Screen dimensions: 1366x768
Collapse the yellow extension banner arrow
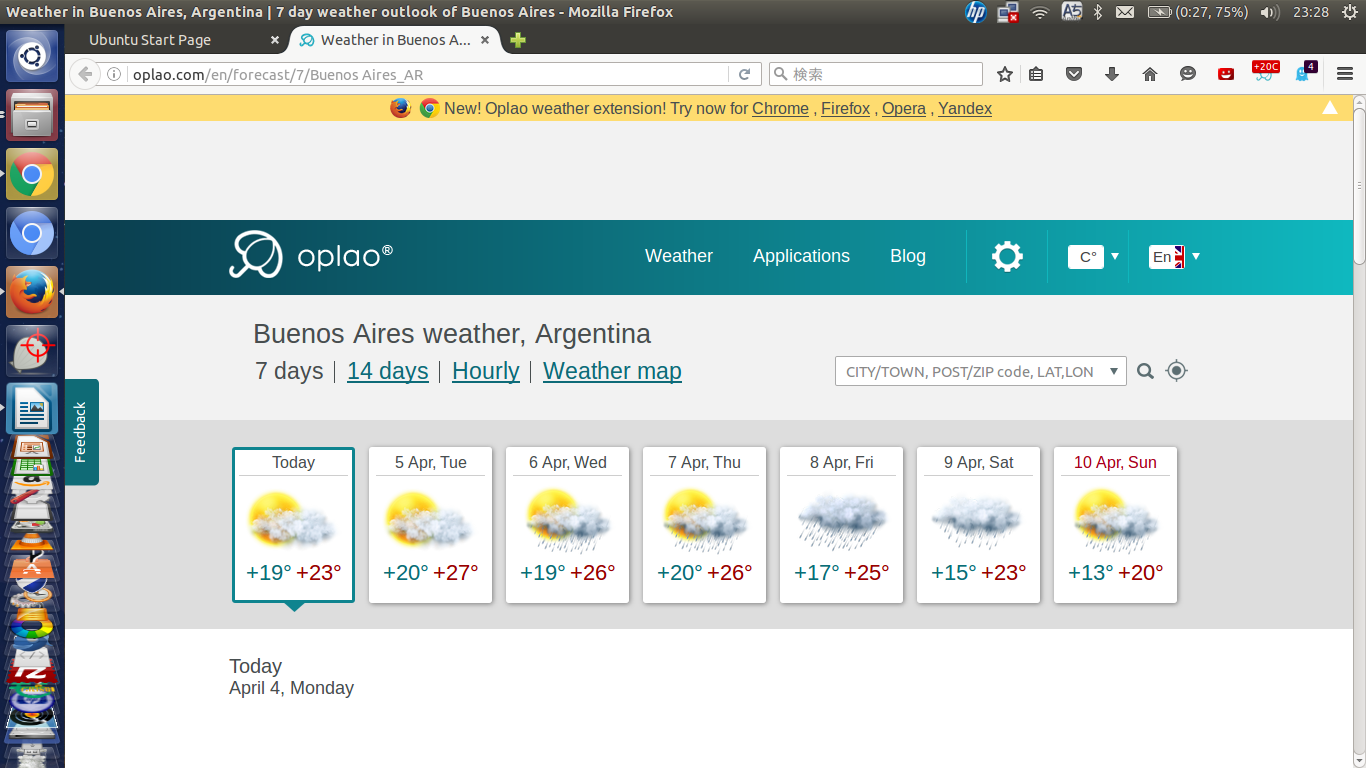tap(1330, 108)
